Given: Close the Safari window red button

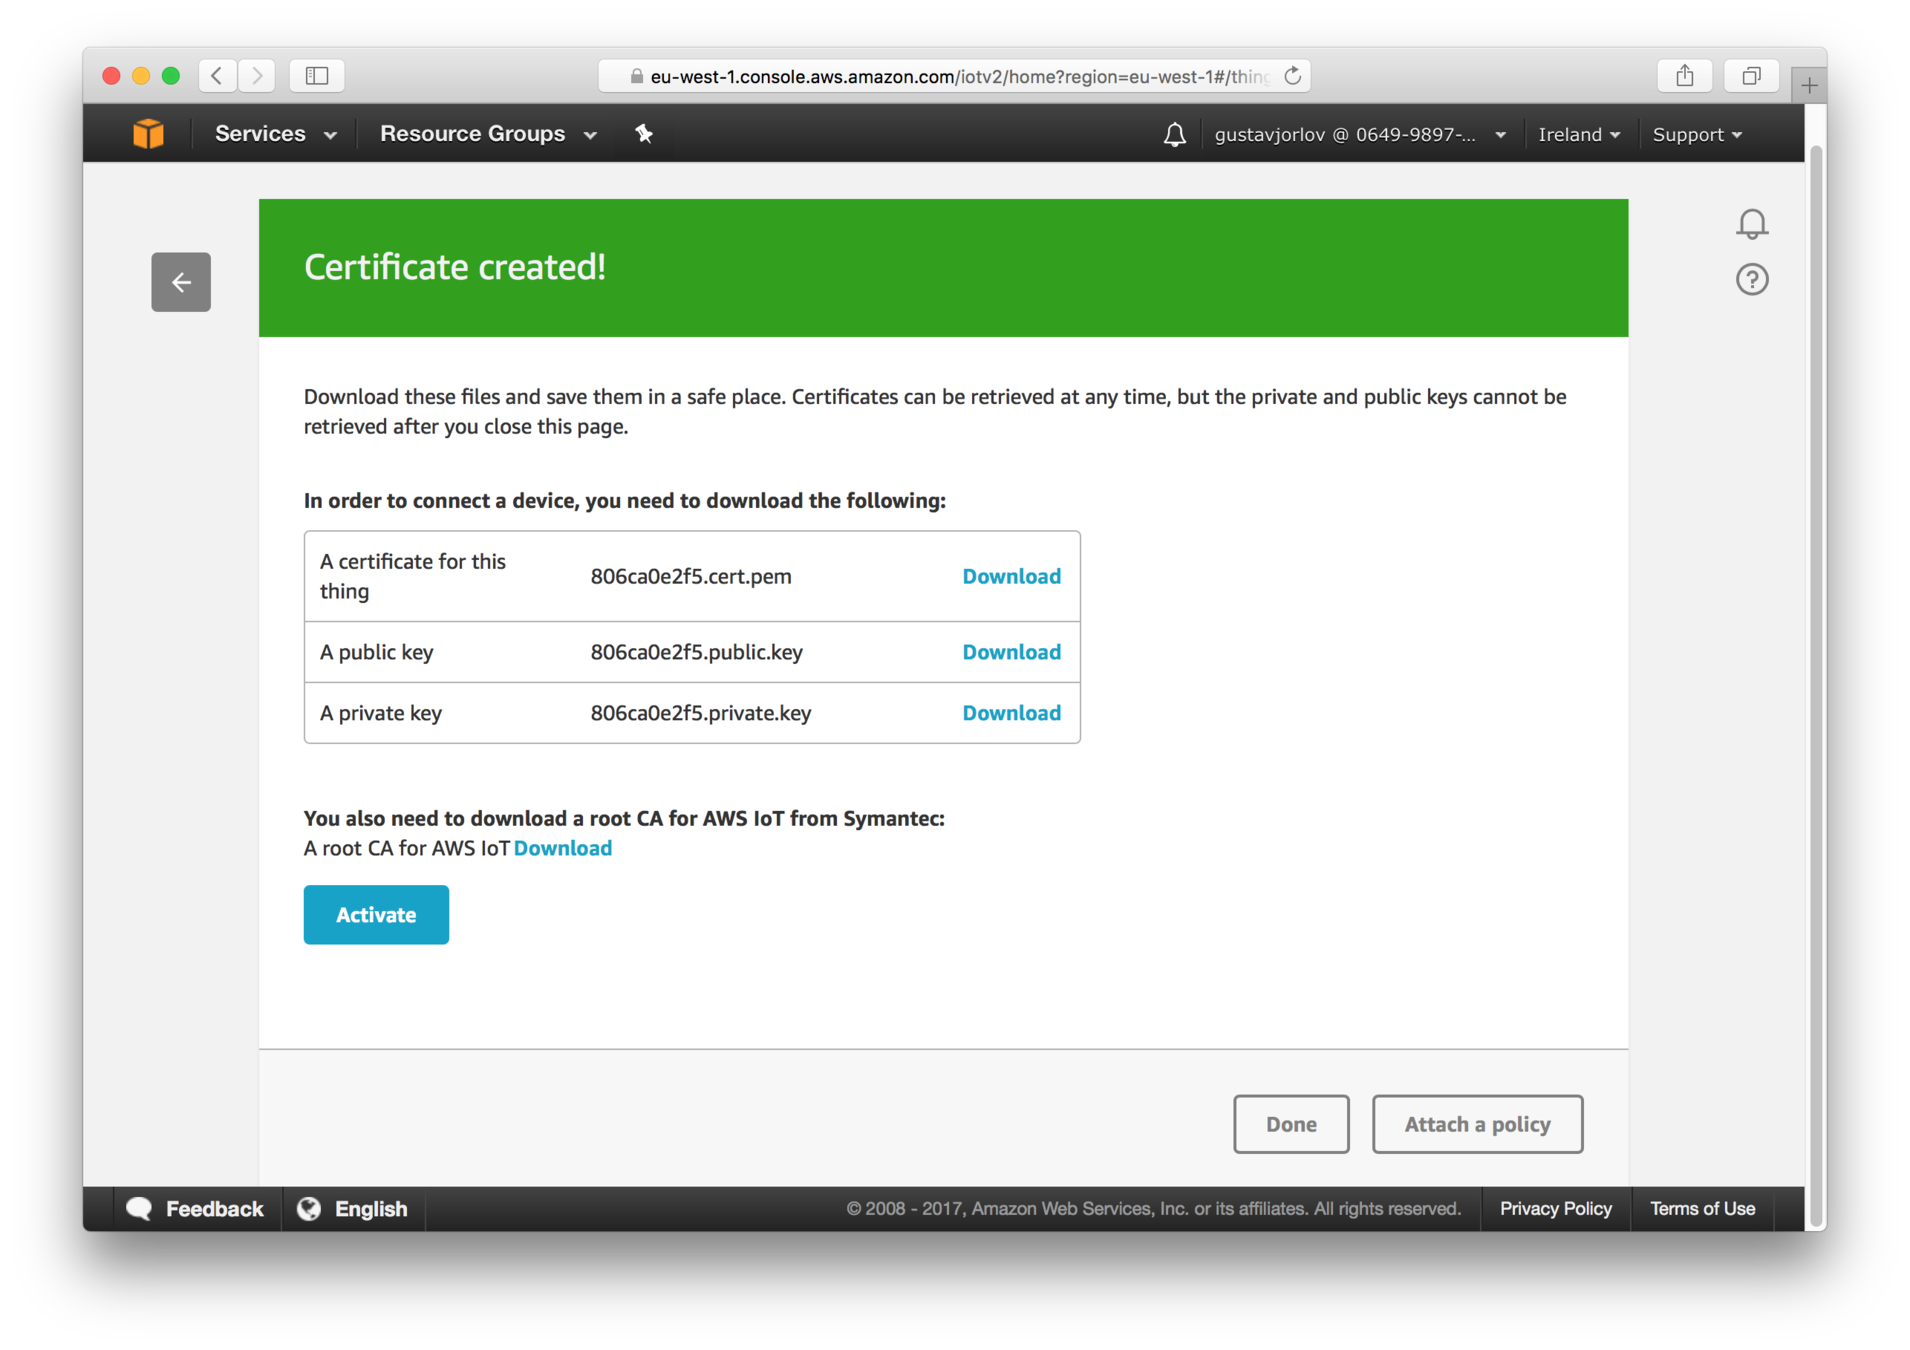Looking at the screenshot, I should click(x=112, y=76).
